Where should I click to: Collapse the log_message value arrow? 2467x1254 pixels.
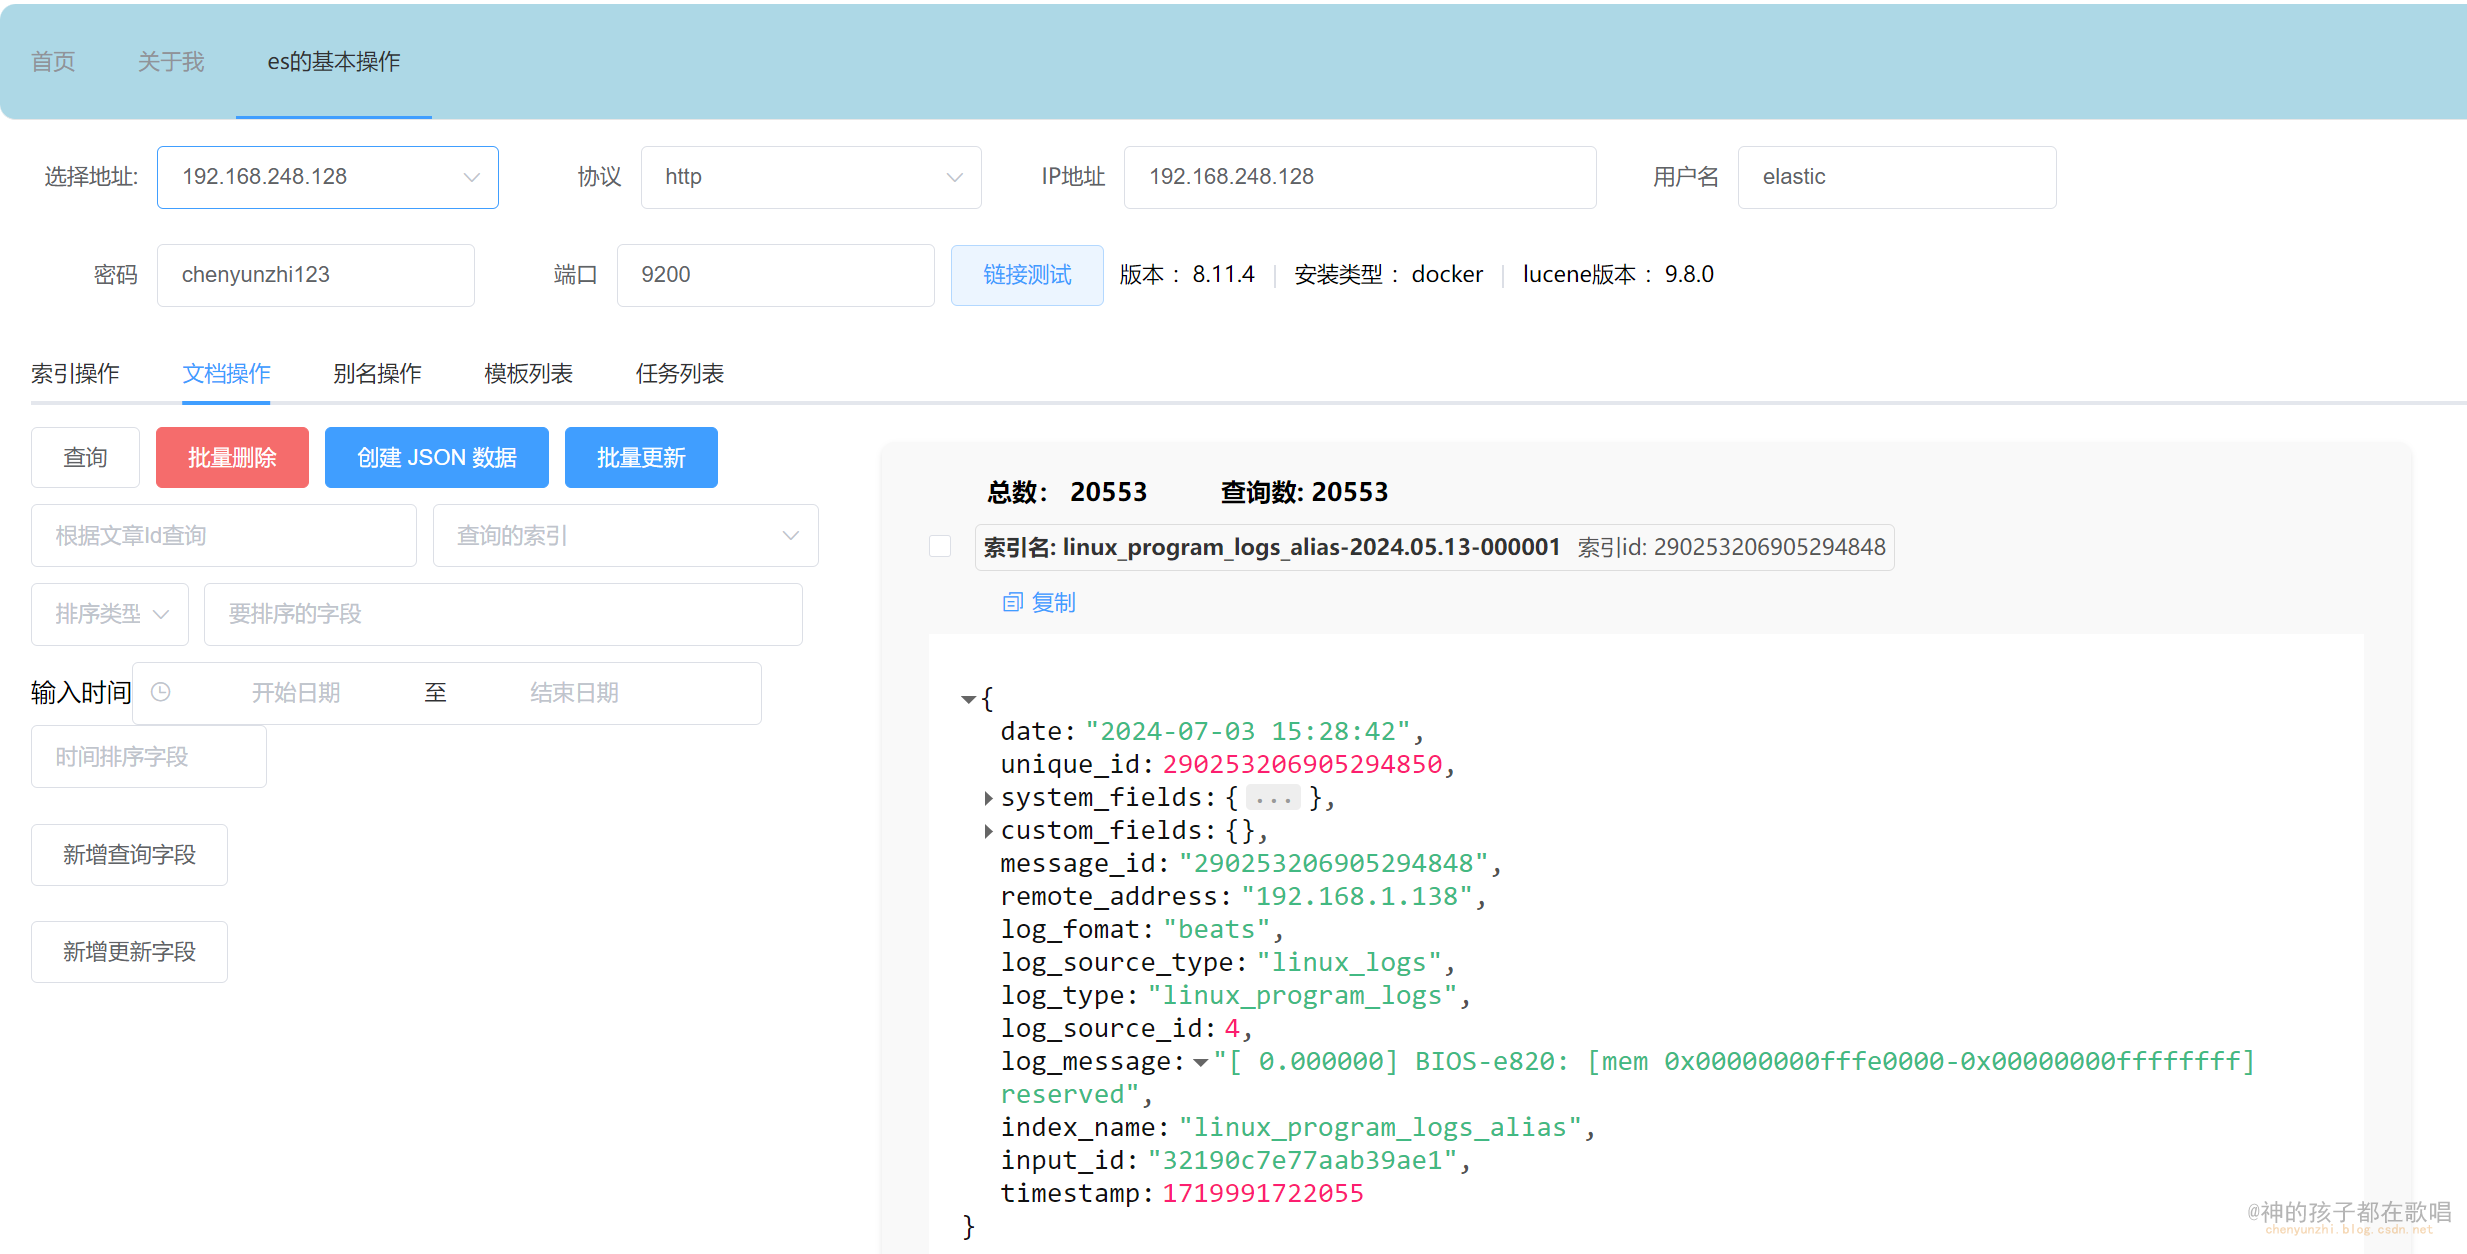point(1200,1062)
